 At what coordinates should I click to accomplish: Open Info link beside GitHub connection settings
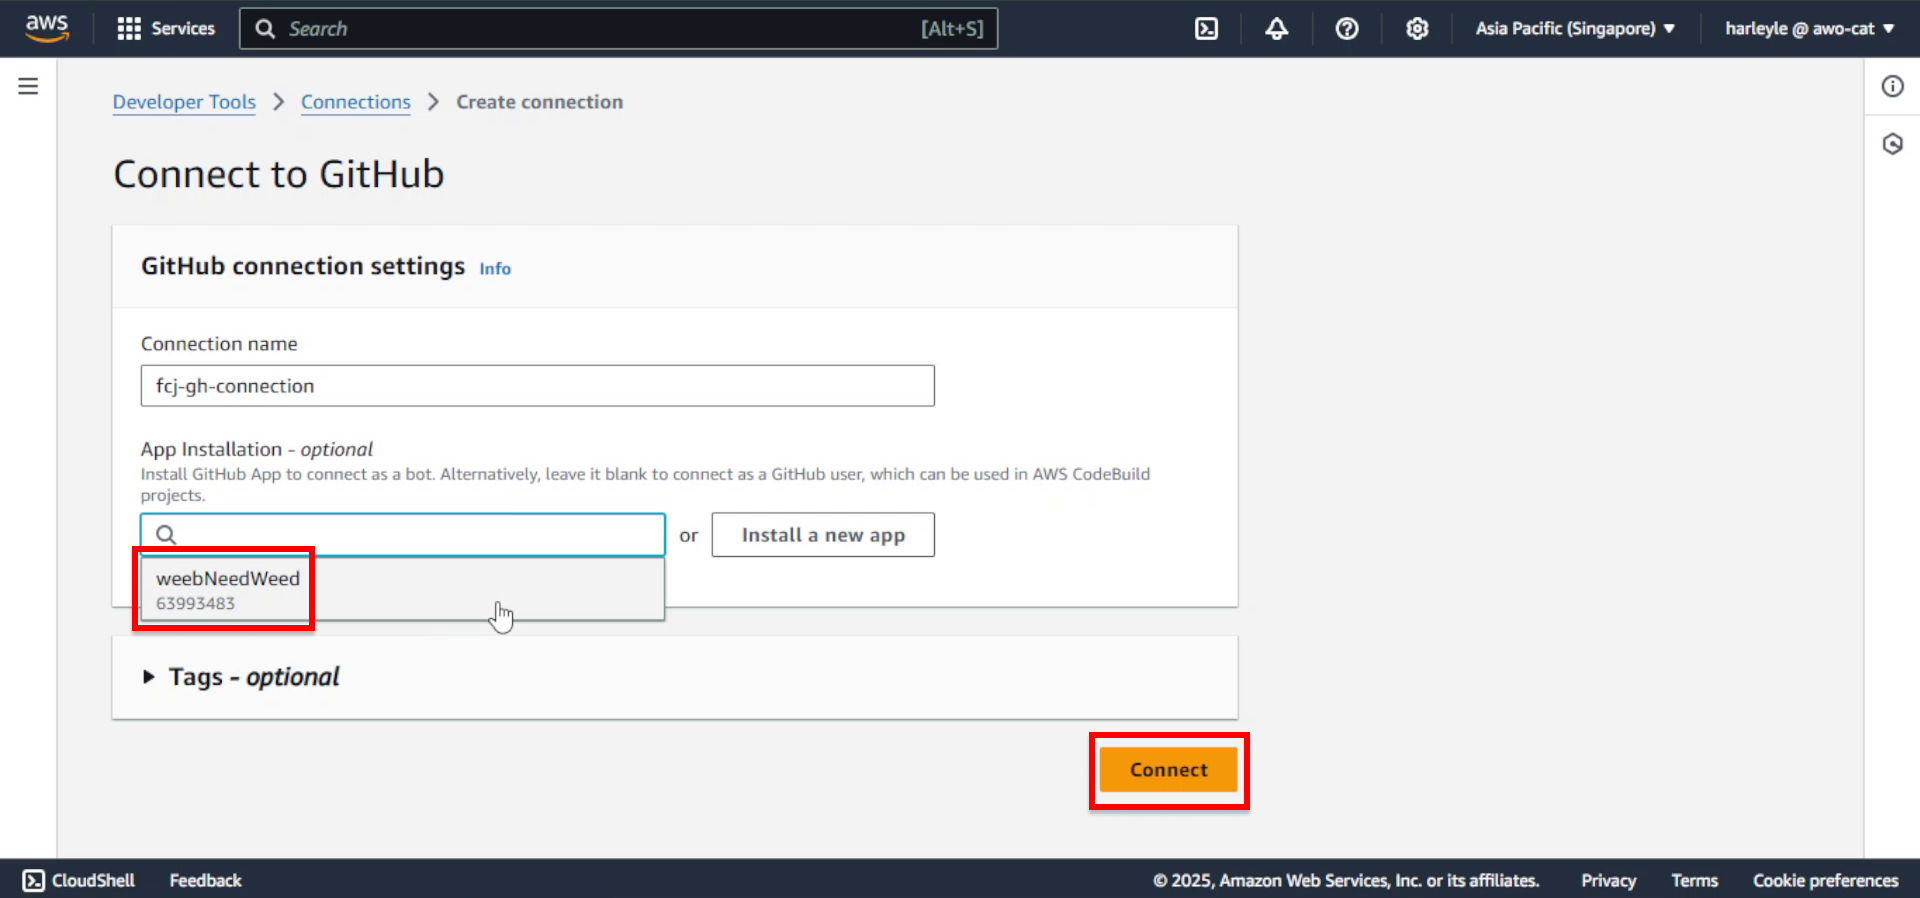(x=495, y=268)
